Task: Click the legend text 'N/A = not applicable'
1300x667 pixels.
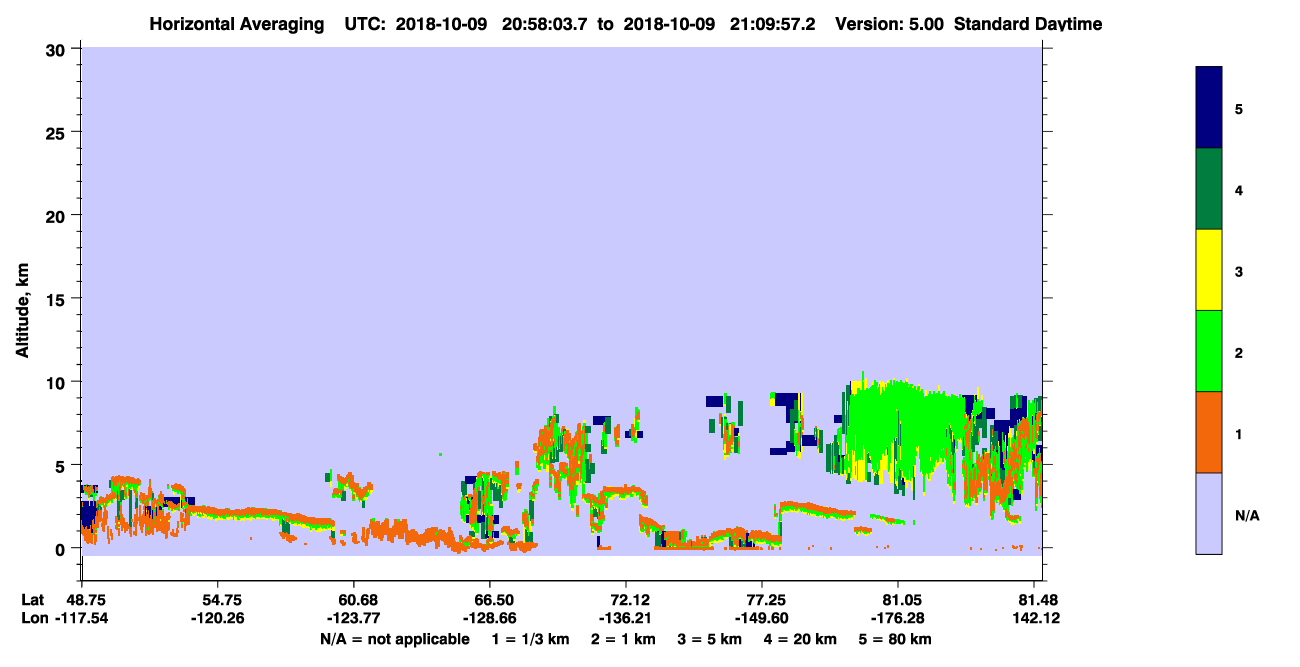Action: (395, 639)
